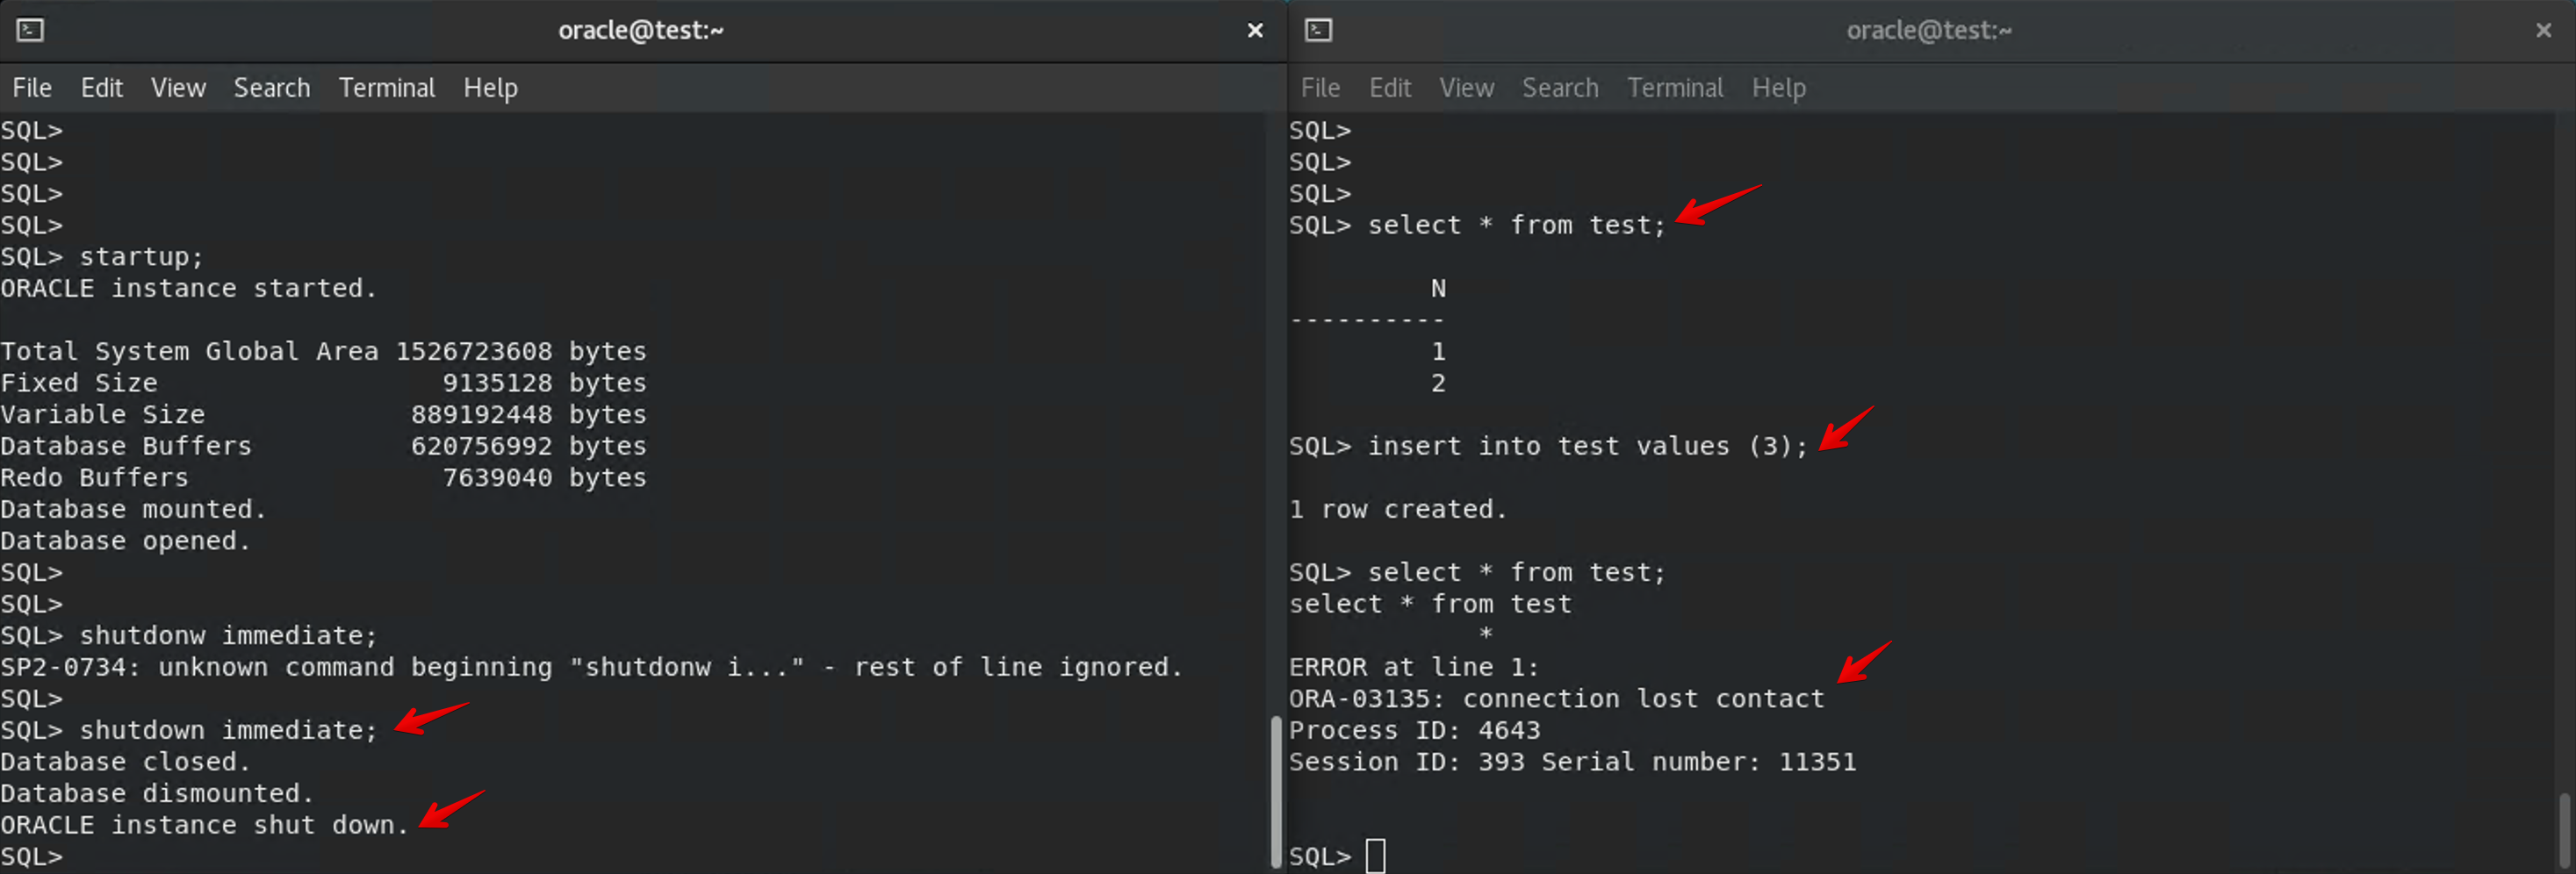Screen dimensions: 2576x874
Task: Click misspelled 'shutdonw immediate;' command
Action: coord(189,636)
